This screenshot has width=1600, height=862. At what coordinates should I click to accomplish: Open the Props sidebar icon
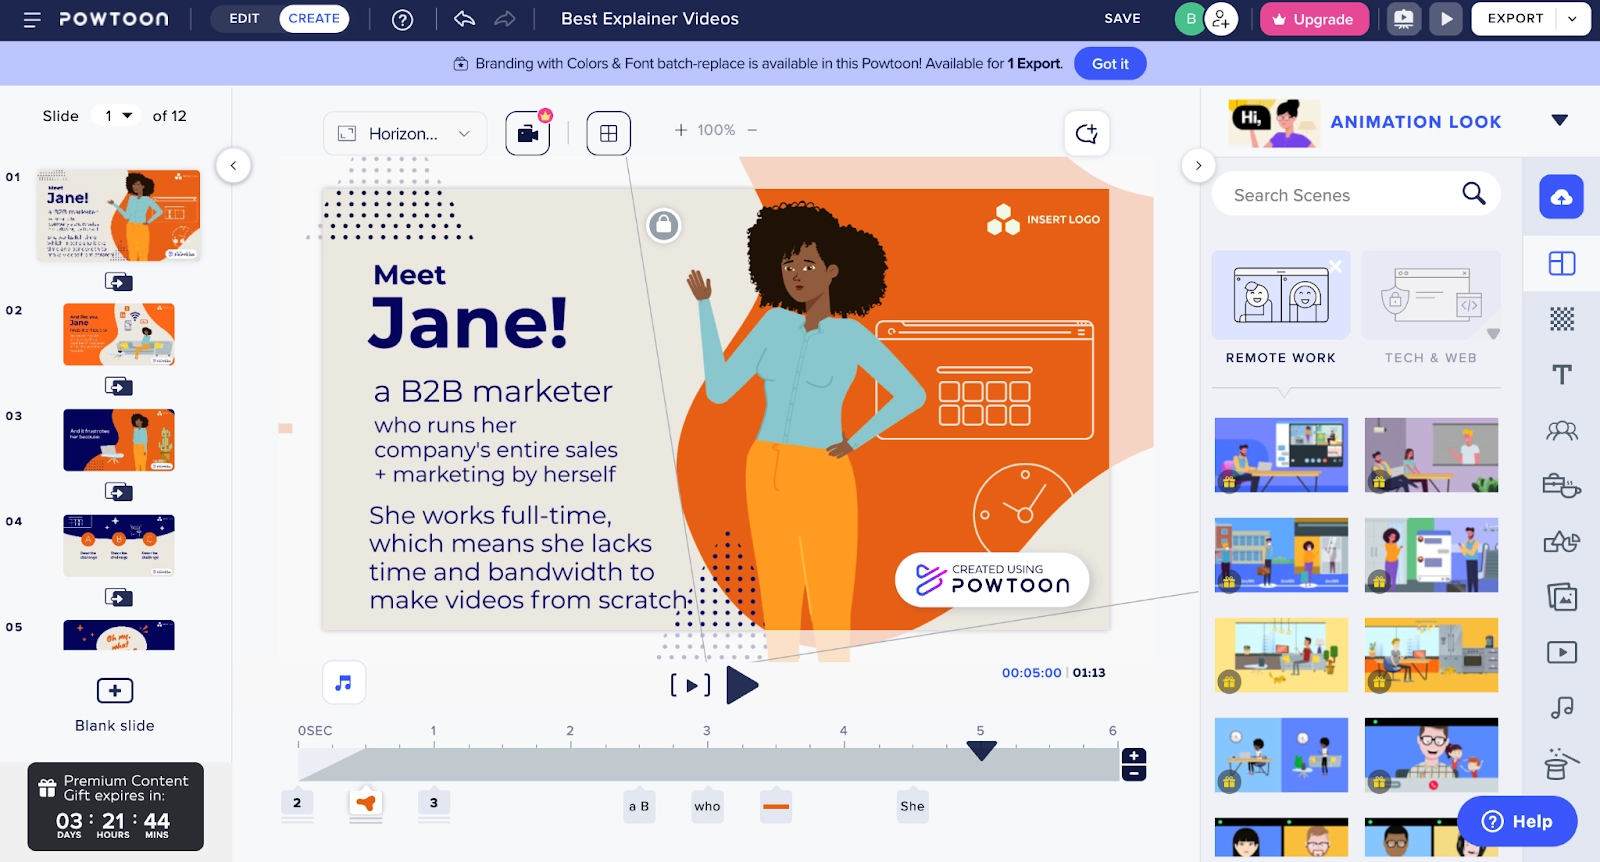(1562, 486)
